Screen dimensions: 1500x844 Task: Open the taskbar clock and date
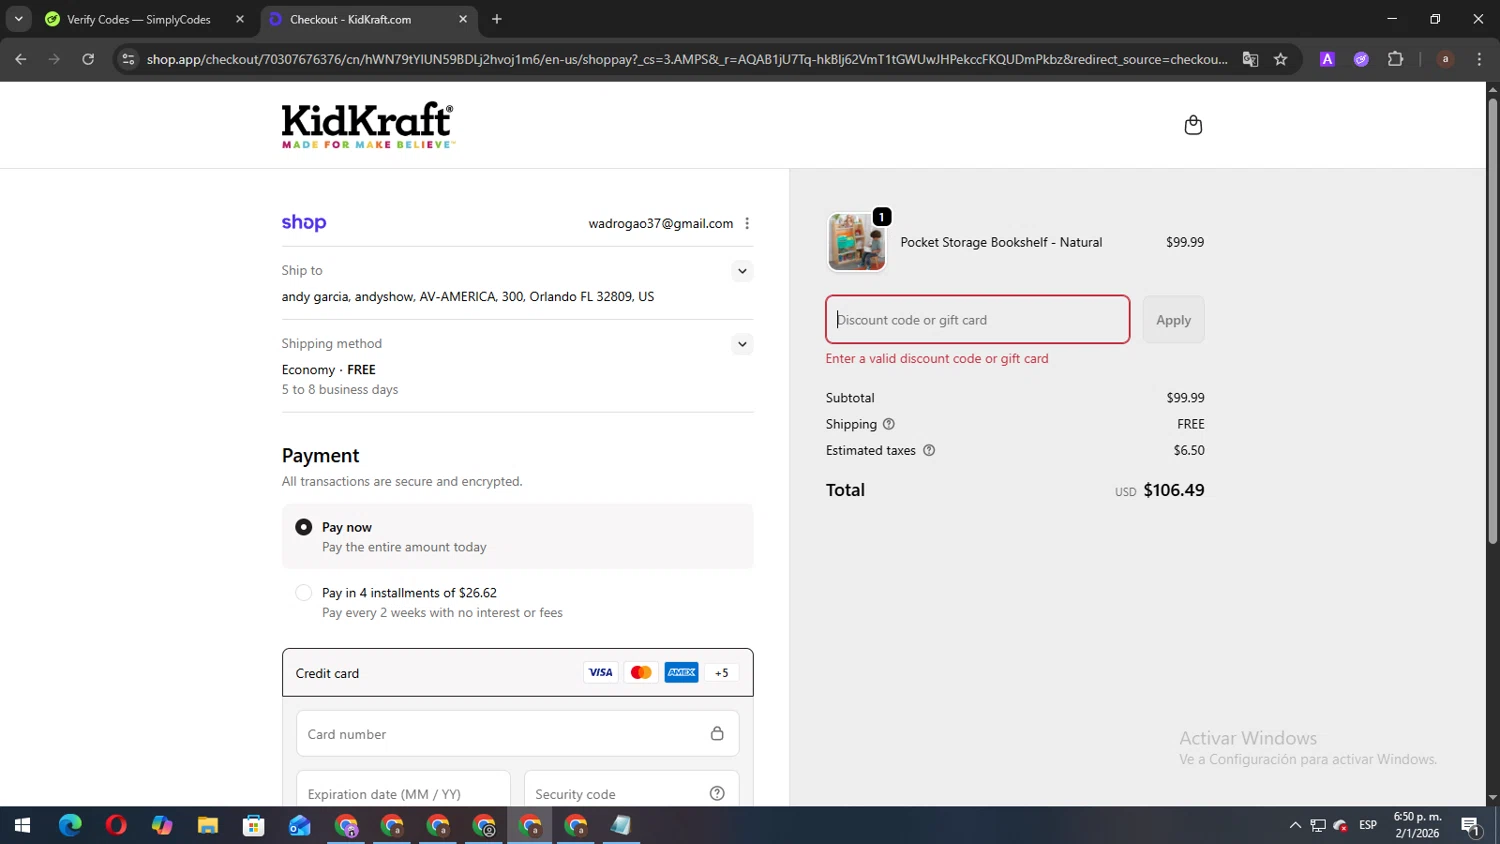tap(1418, 826)
